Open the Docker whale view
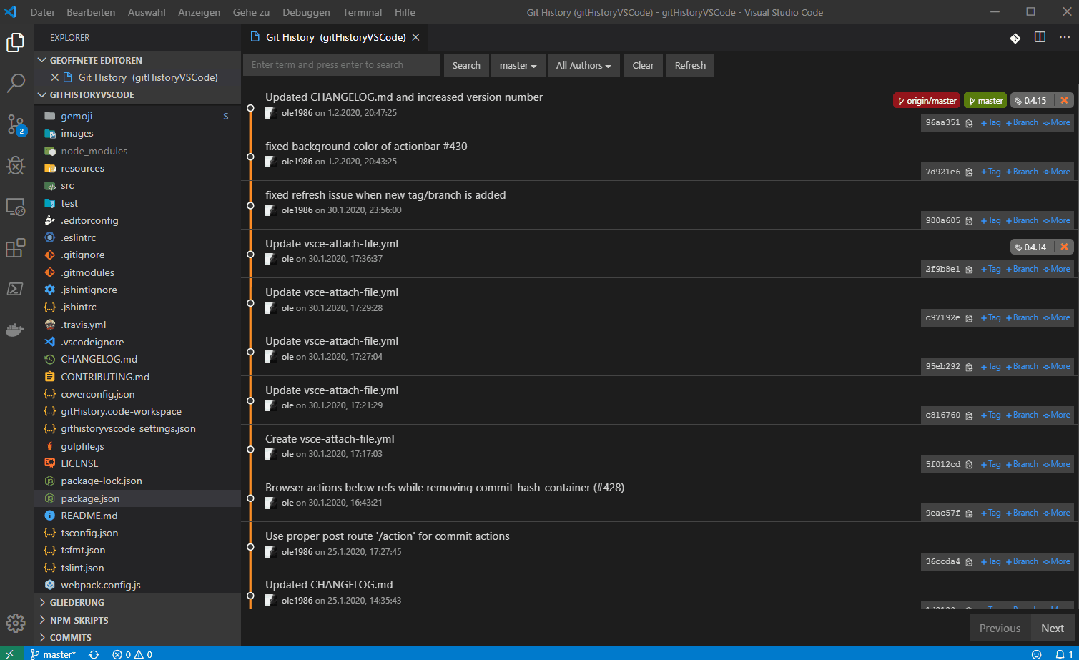This screenshot has width=1079, height=660. pyautogui.click(x=15, y=330)
